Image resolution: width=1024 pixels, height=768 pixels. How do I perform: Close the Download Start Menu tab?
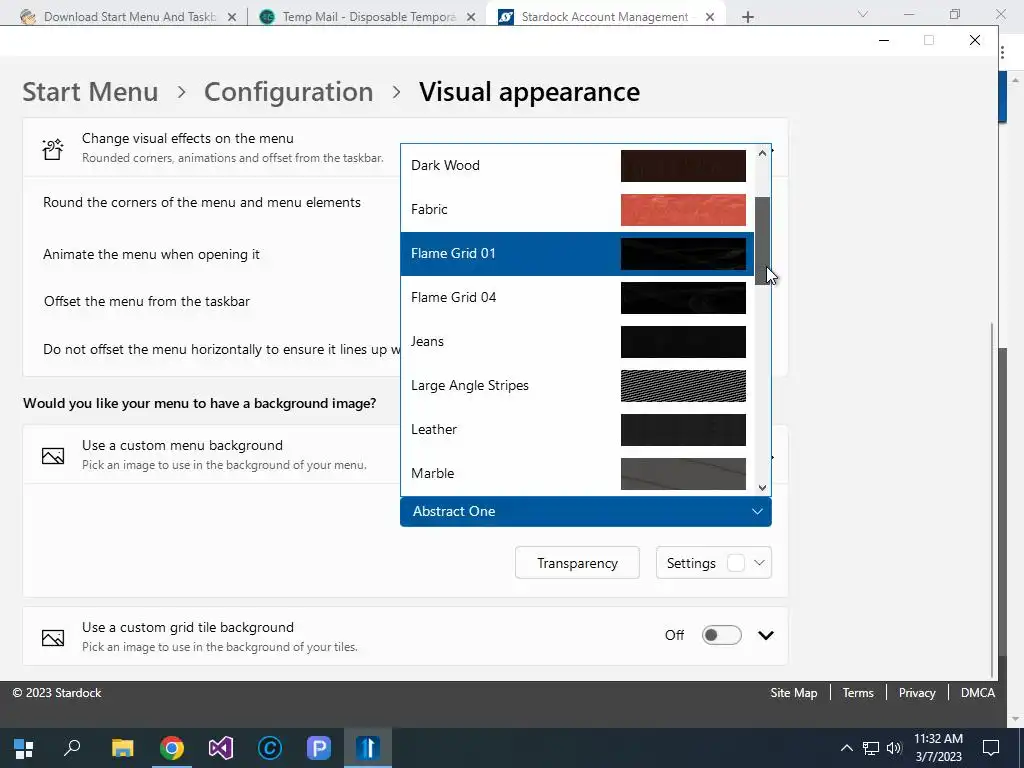click(x=232, y=18)
